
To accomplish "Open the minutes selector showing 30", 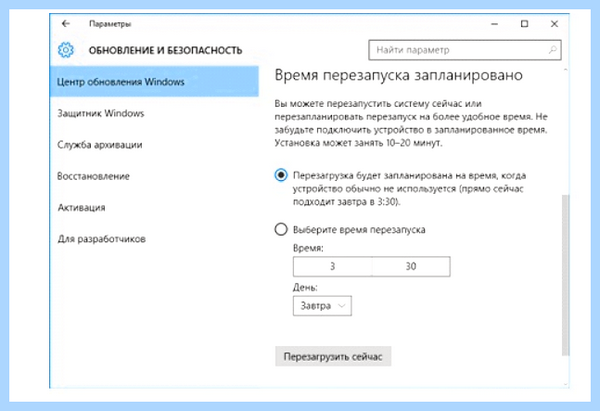I will click(x=411, y=266).
